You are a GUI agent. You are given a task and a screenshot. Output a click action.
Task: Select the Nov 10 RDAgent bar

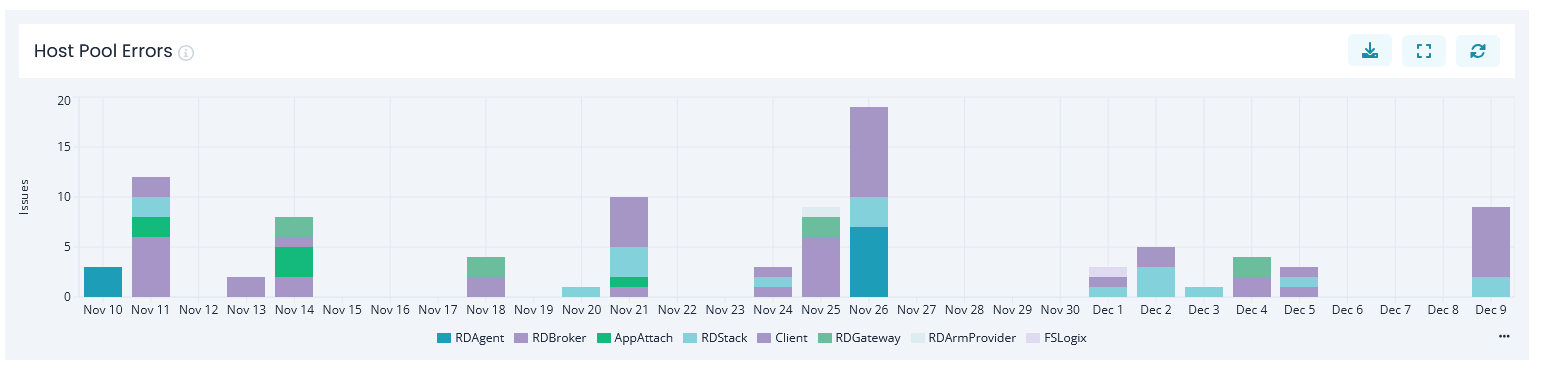click(x=103, y=282)
